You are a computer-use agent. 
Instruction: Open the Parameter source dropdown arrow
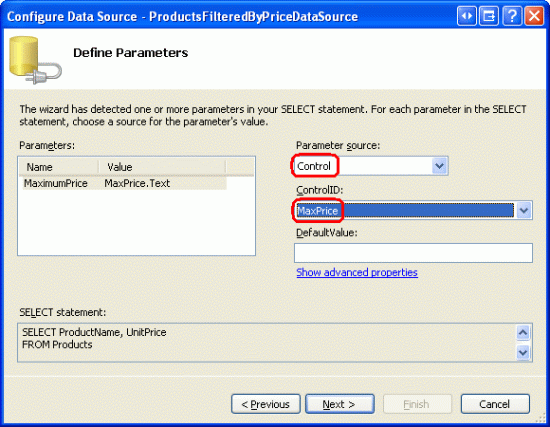440,166
